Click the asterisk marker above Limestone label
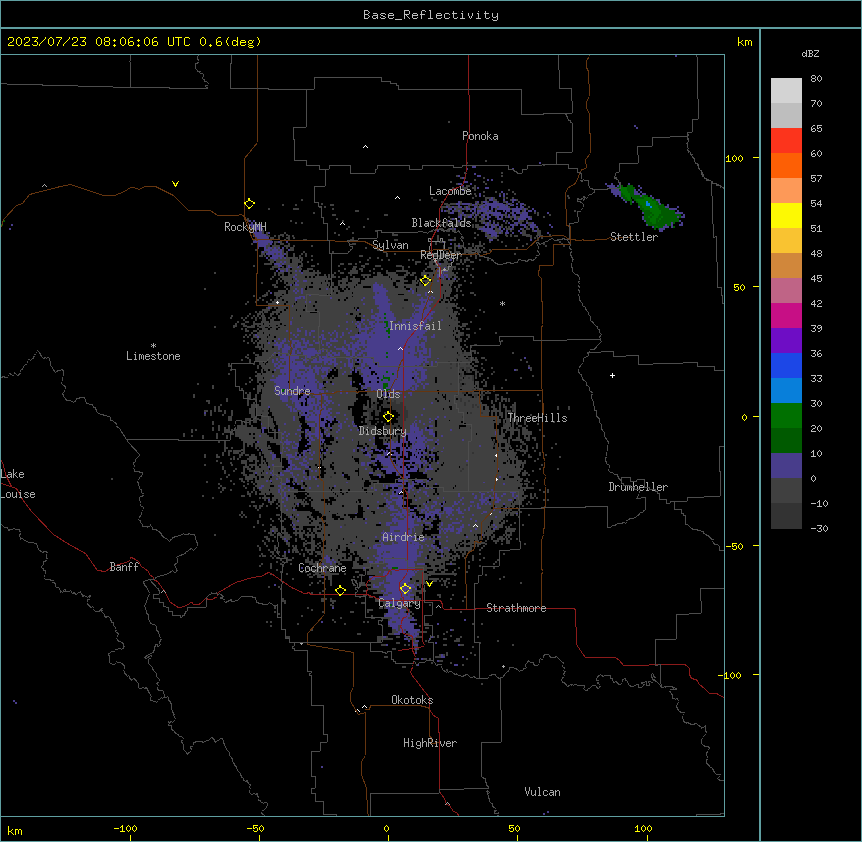The image size is (862, 842). coord(153,346)
